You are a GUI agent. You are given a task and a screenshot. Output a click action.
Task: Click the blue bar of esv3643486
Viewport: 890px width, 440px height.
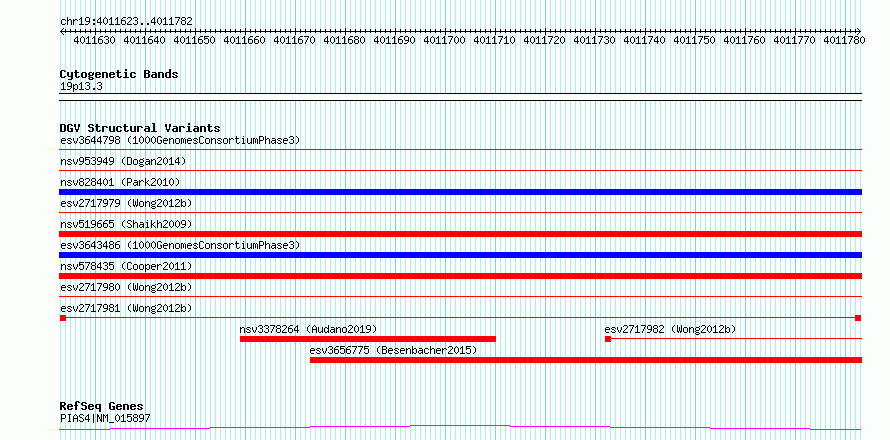click(461, 255)
